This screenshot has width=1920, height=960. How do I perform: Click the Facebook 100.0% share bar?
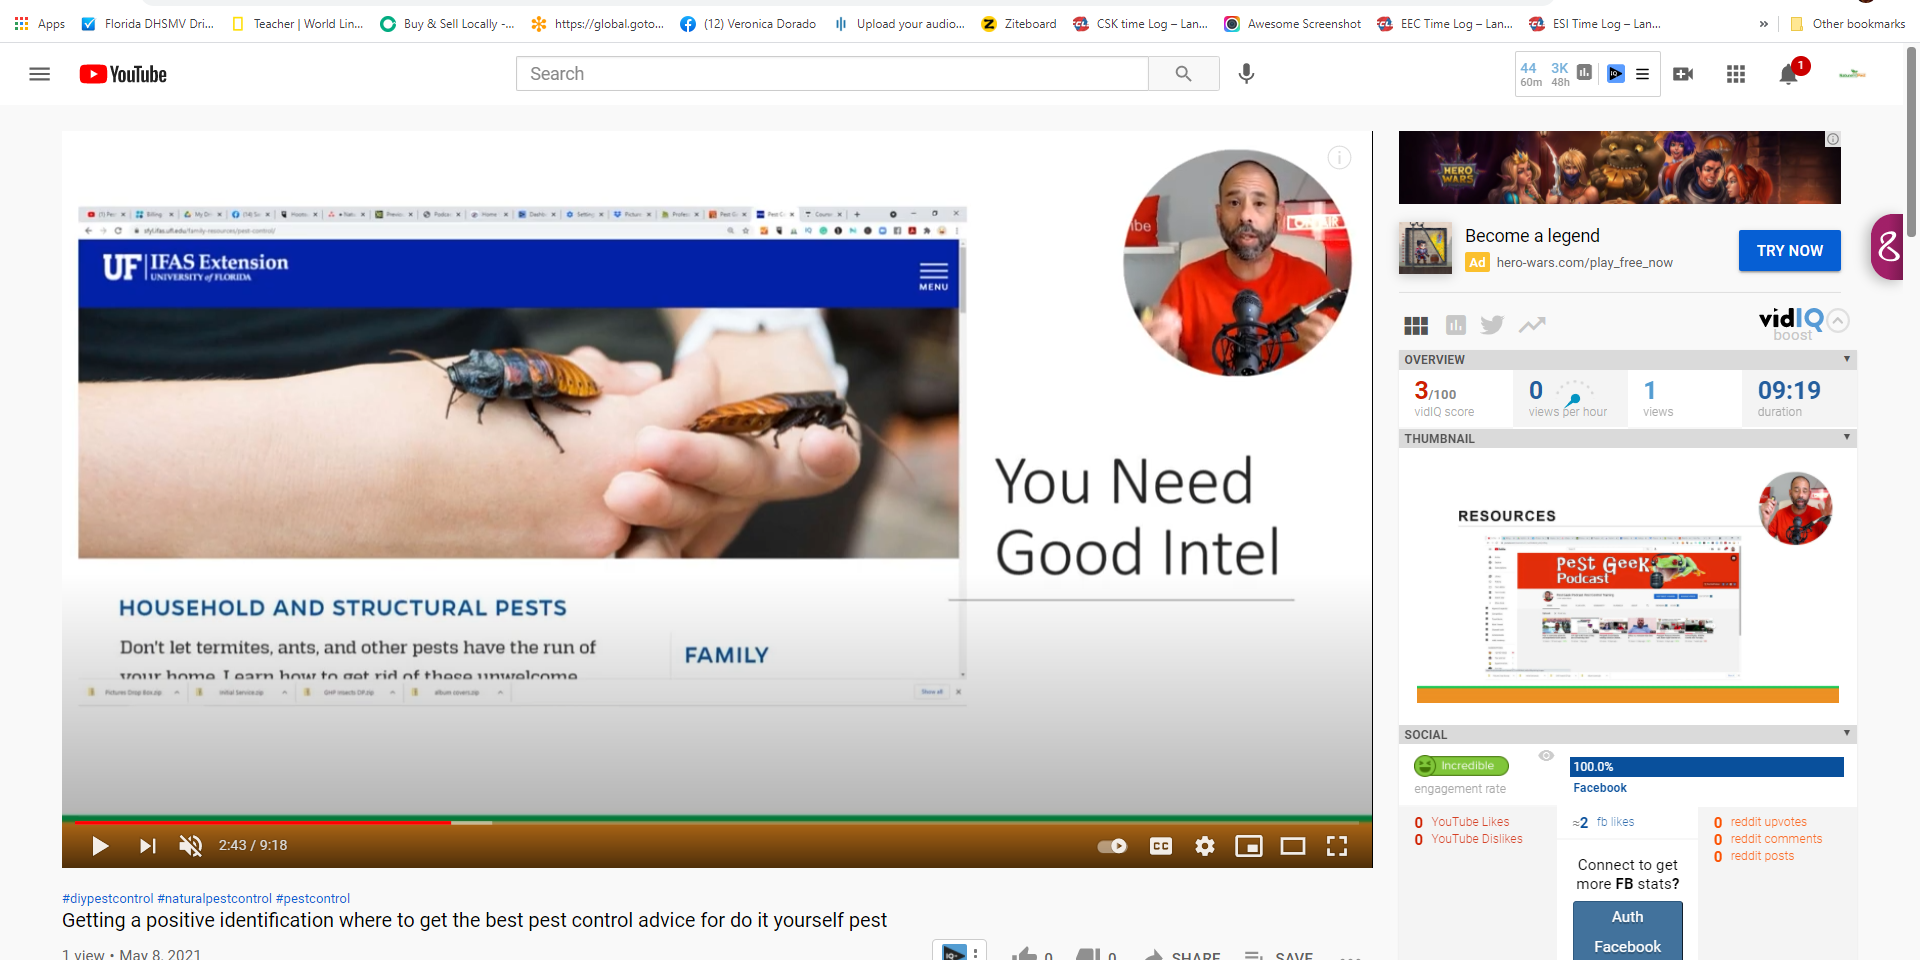1706,767
